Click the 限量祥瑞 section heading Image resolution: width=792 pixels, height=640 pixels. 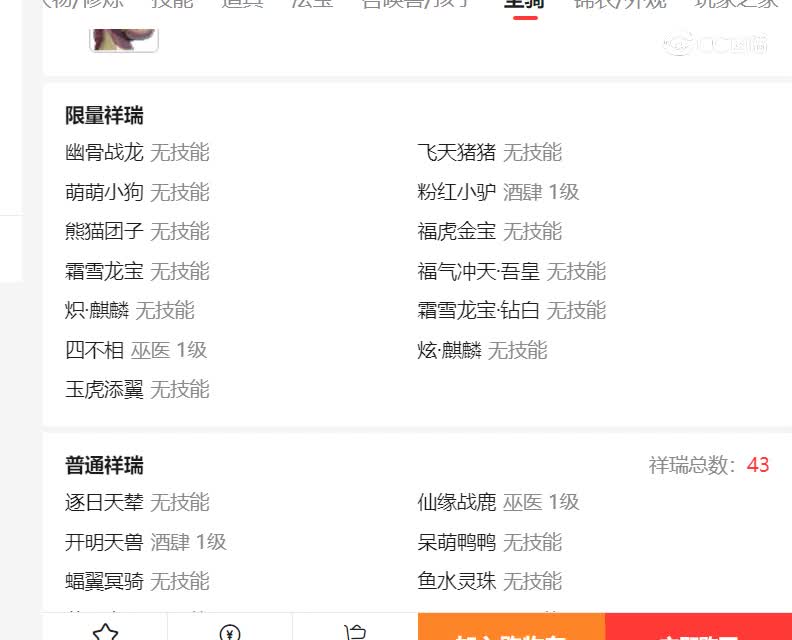coord(104,115)
